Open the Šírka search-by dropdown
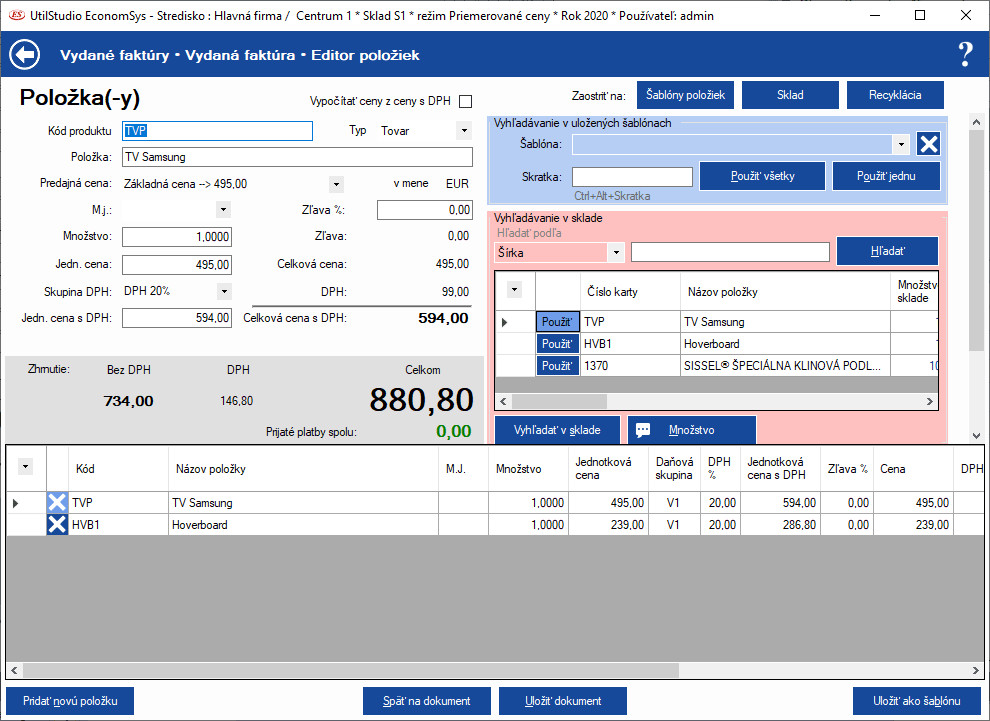Image resolution: width=990 pixels, height=721 pixels. (615, 253)
